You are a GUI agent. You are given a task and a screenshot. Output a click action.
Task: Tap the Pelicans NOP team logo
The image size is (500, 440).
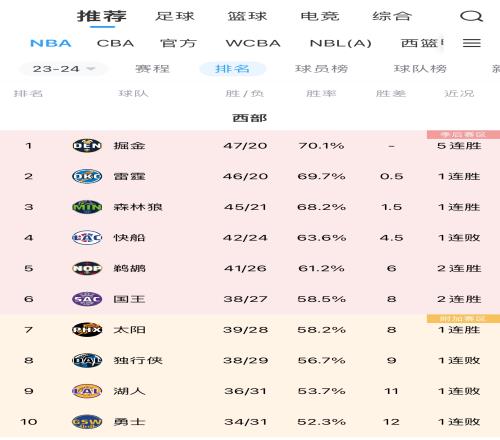point(87,268)
